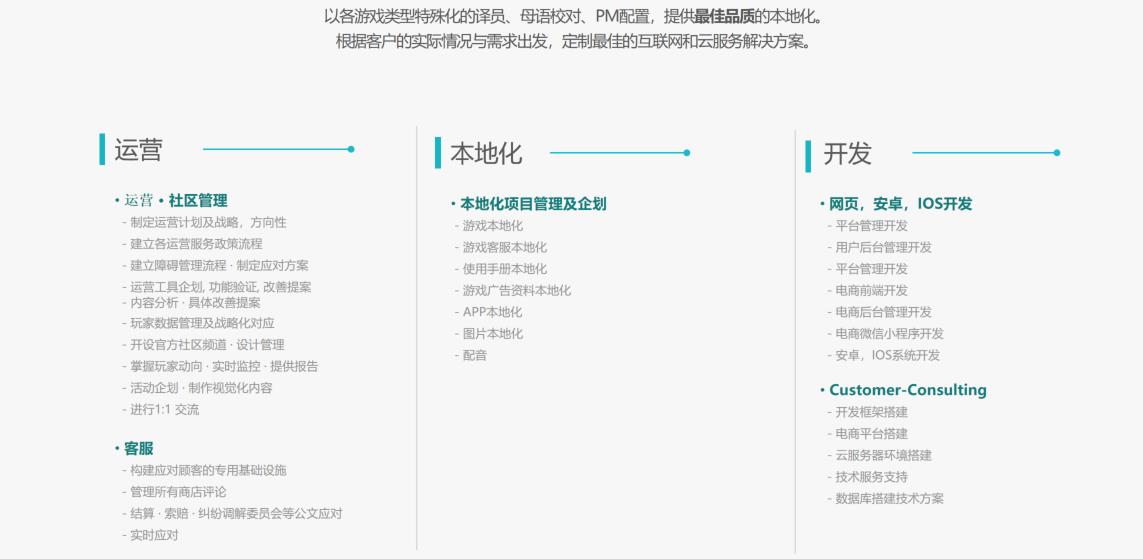Click the teal dot beside the 本地化 heading line

tap(687, 153)
